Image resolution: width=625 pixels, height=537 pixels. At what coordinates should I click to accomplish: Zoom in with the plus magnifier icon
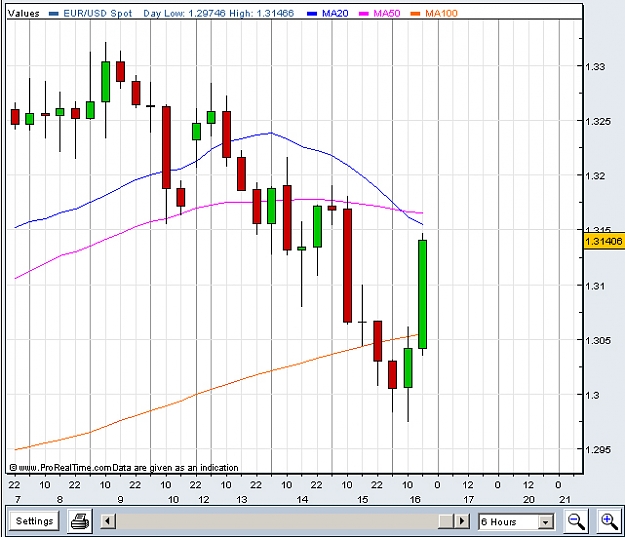point(609,521)
